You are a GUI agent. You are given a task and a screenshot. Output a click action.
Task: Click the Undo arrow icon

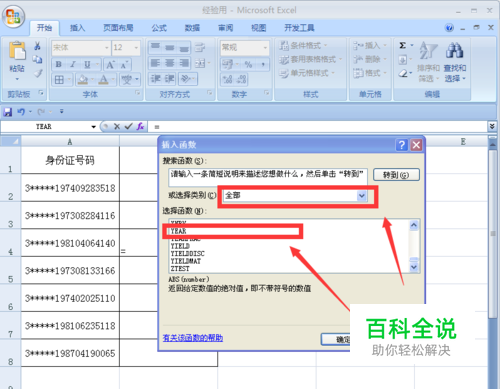click(x=21, y=112)
